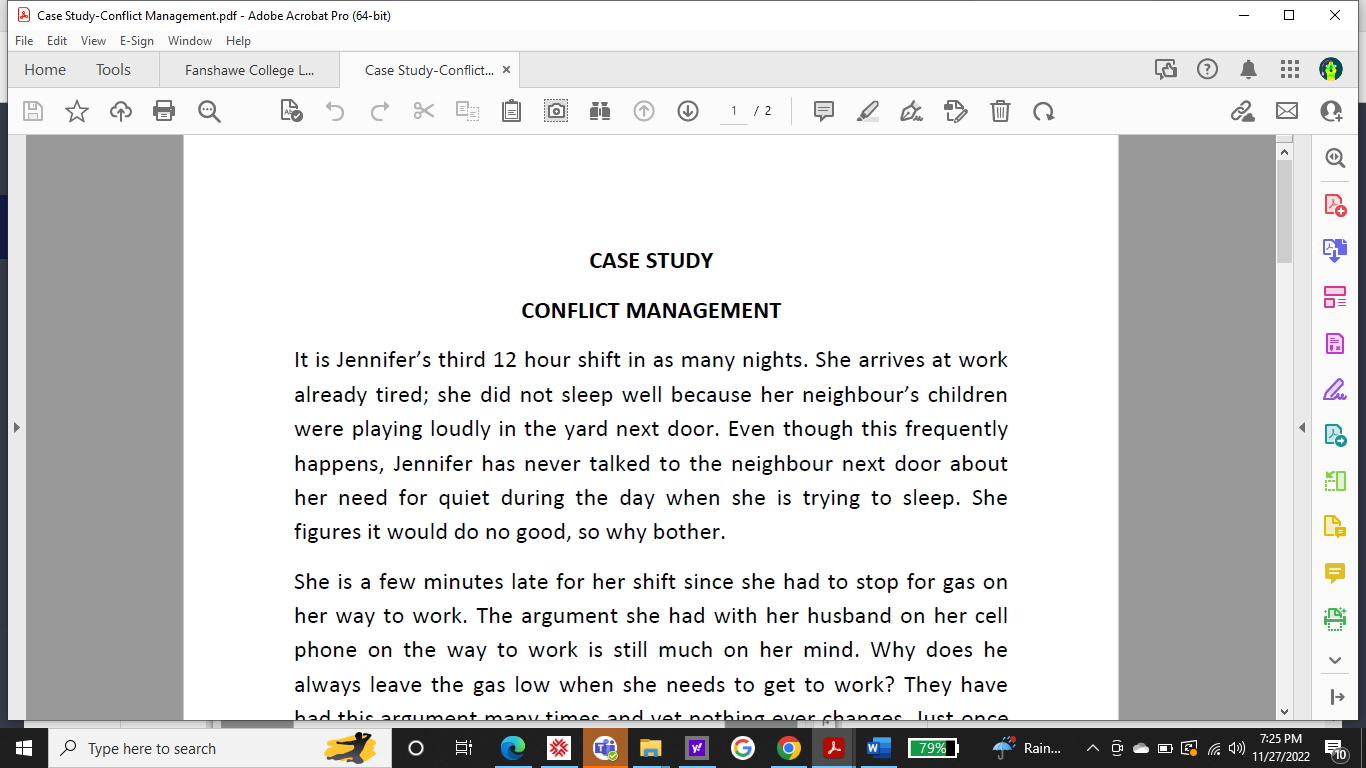
Task: Click the current page number field
Action: click(x=734, y=111)
